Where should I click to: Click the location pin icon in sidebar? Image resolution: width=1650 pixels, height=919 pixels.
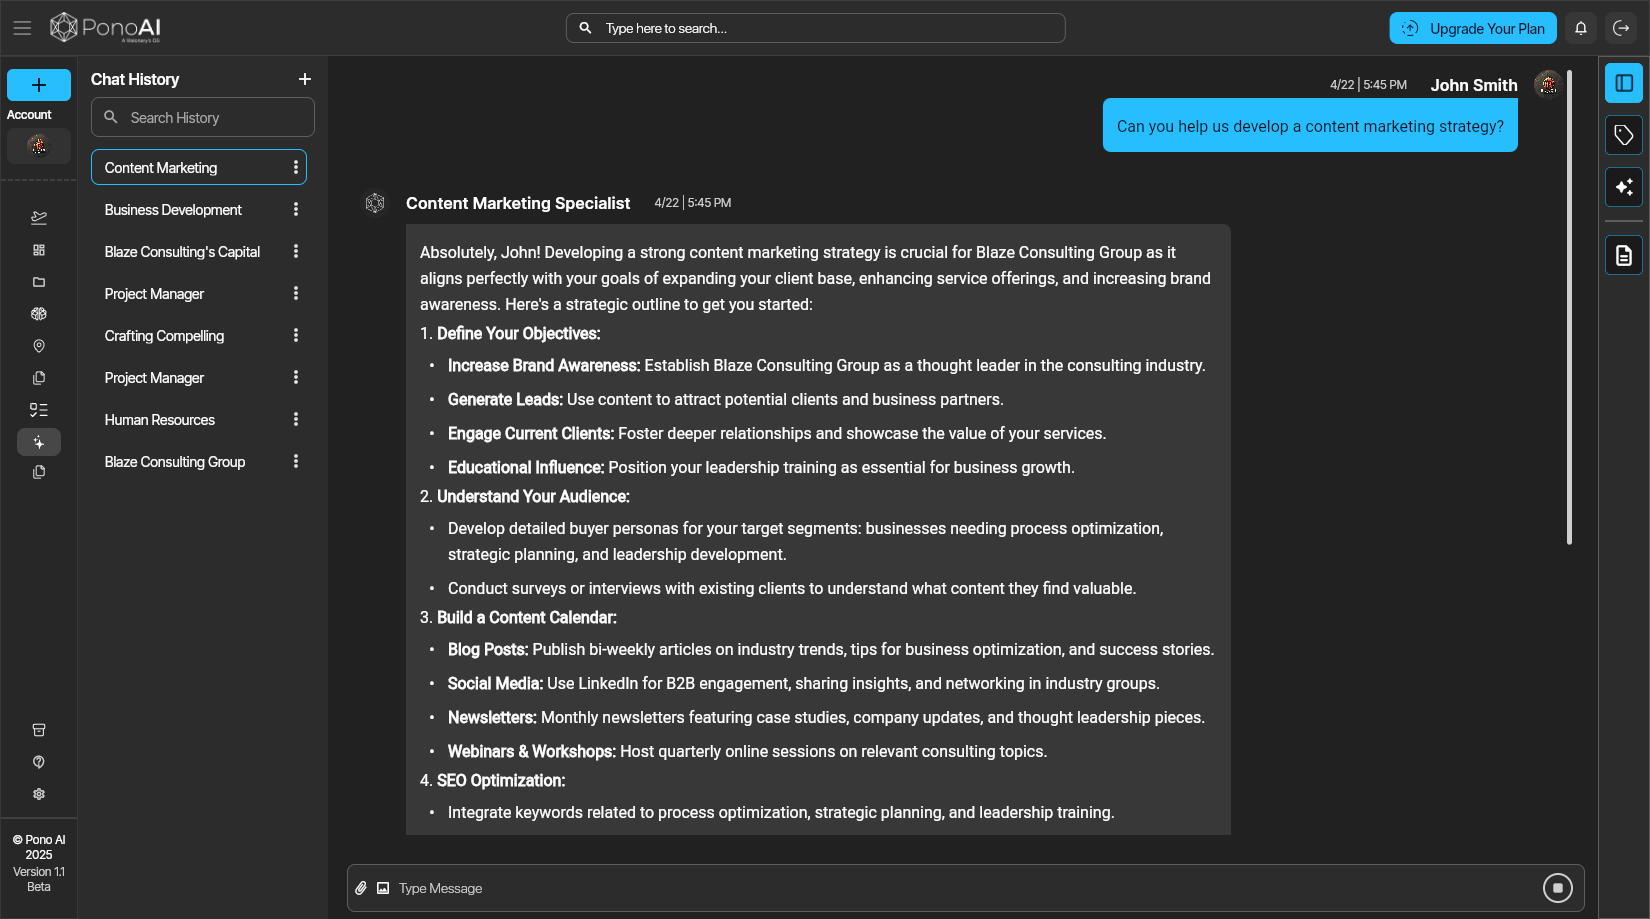39,346
